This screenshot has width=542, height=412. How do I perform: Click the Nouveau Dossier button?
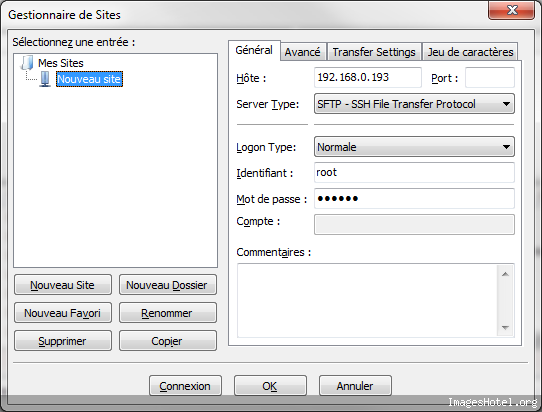coord(168,285)
